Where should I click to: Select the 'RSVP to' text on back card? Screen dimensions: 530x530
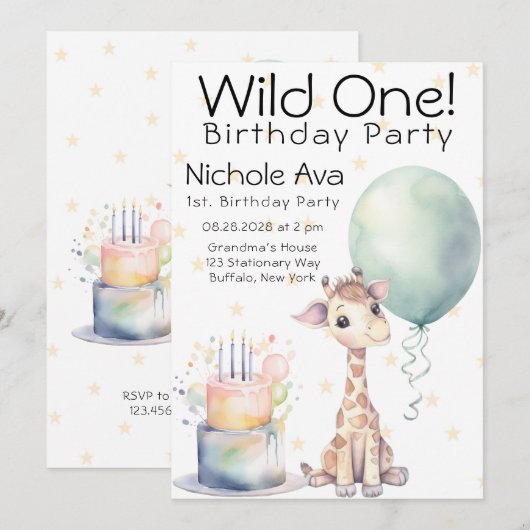click(x=145, y=395)
